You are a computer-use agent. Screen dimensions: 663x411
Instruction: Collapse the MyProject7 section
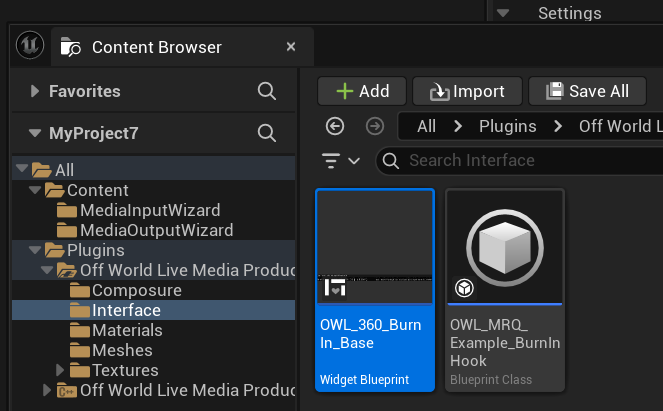35,133
